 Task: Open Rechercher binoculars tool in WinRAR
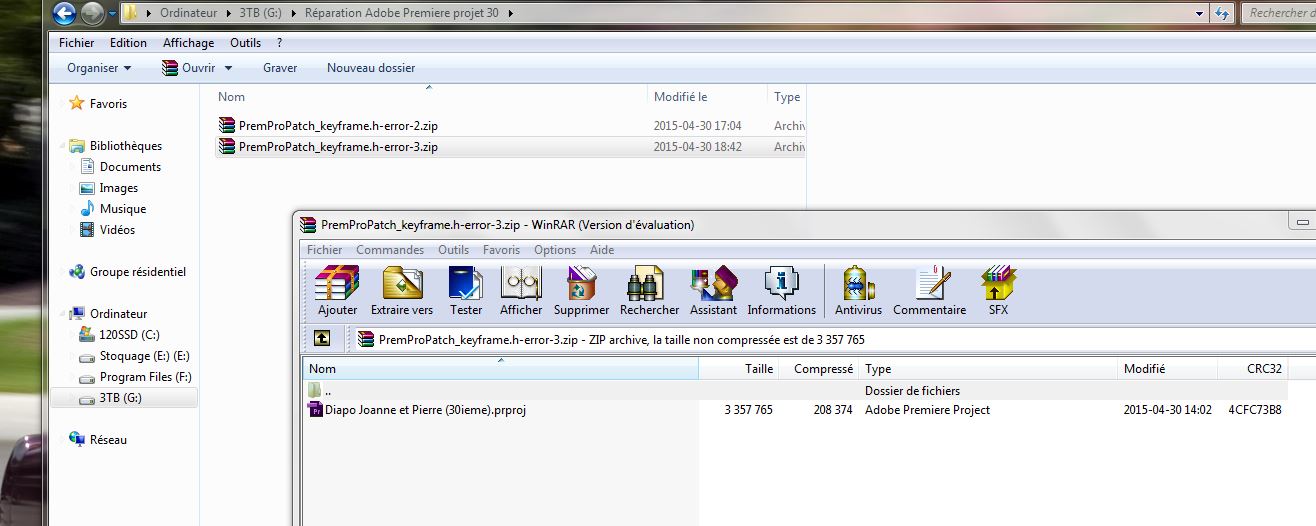click(x=649, y=291)
